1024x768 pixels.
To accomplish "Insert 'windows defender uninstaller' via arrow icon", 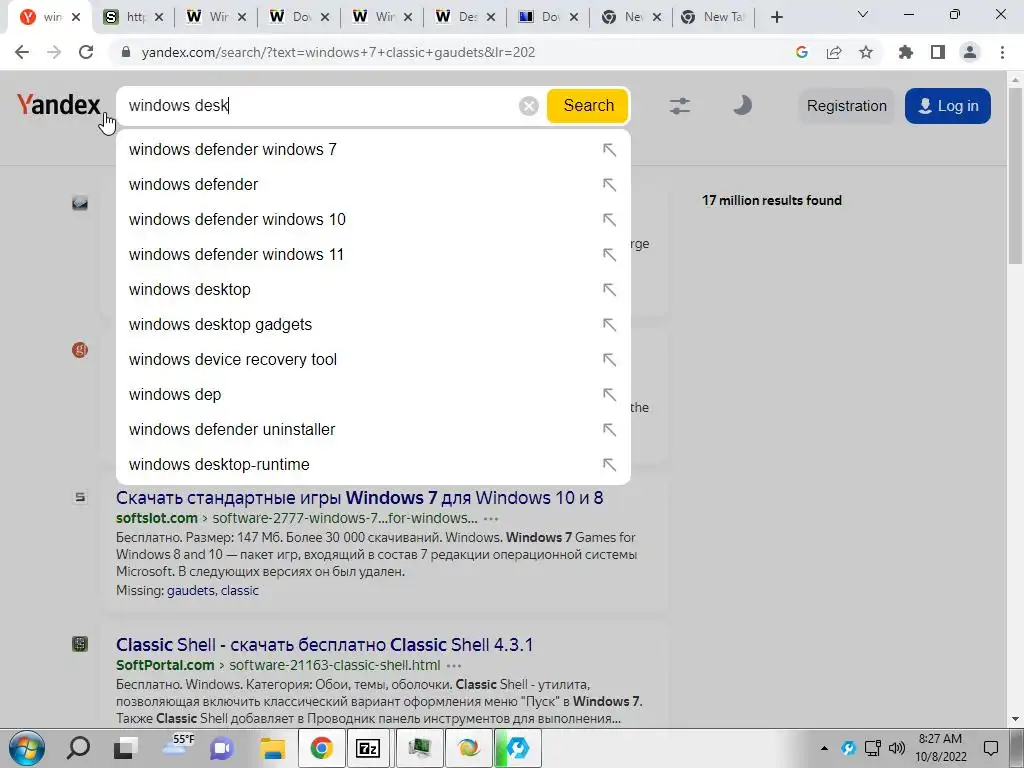I will [x=609, y=430].
